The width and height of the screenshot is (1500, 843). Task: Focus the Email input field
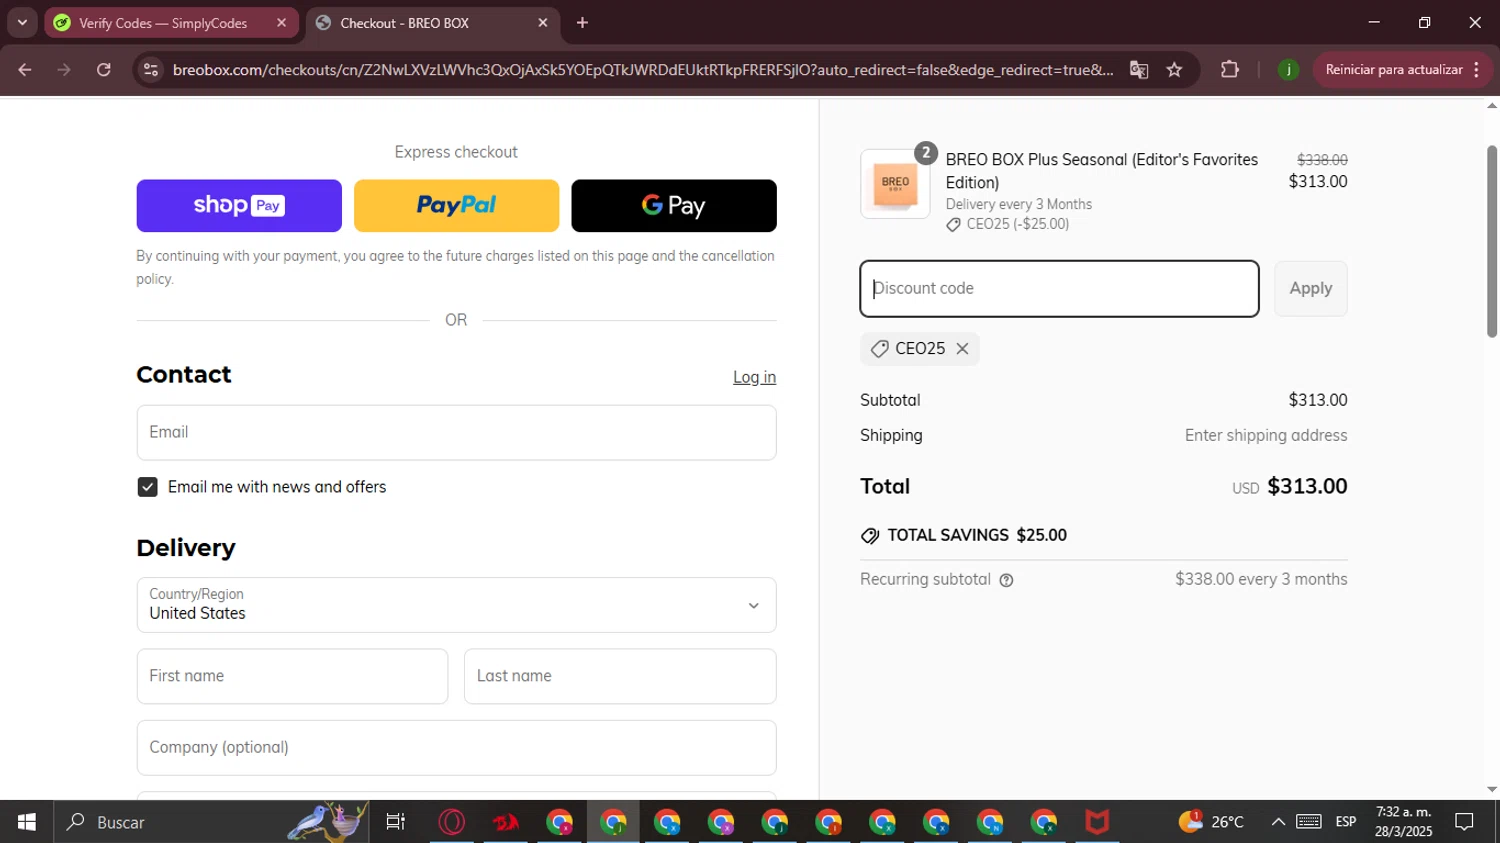click(456, 432)
